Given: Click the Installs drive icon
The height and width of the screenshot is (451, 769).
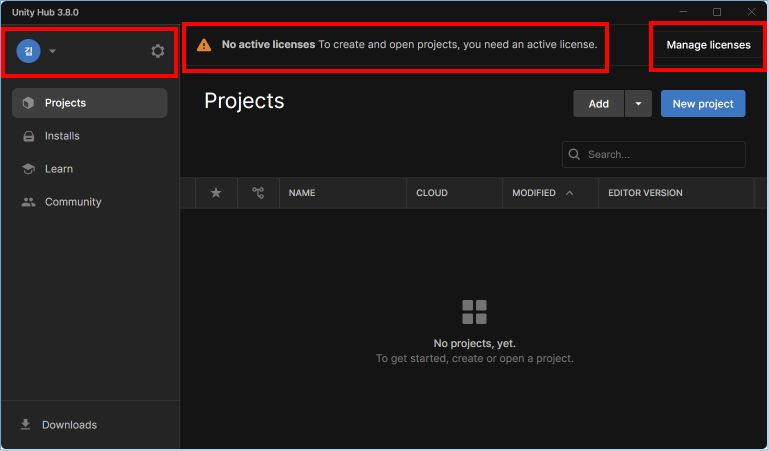Looking at the screenshot, I should [29, 136].
